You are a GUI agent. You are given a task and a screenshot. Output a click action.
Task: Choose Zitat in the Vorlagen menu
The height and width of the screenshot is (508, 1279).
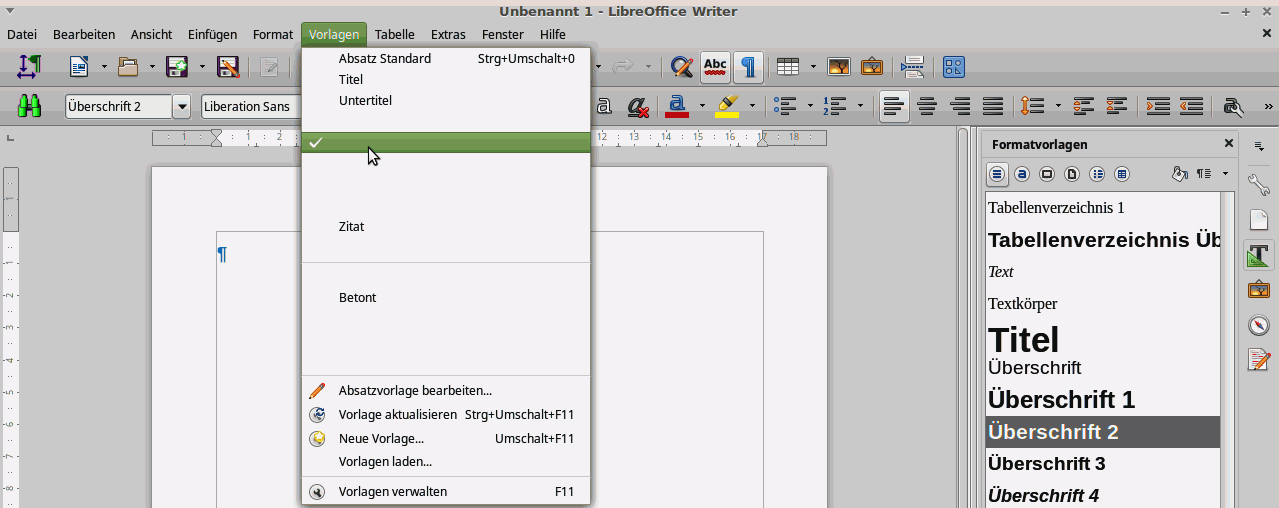pos(446,226)
